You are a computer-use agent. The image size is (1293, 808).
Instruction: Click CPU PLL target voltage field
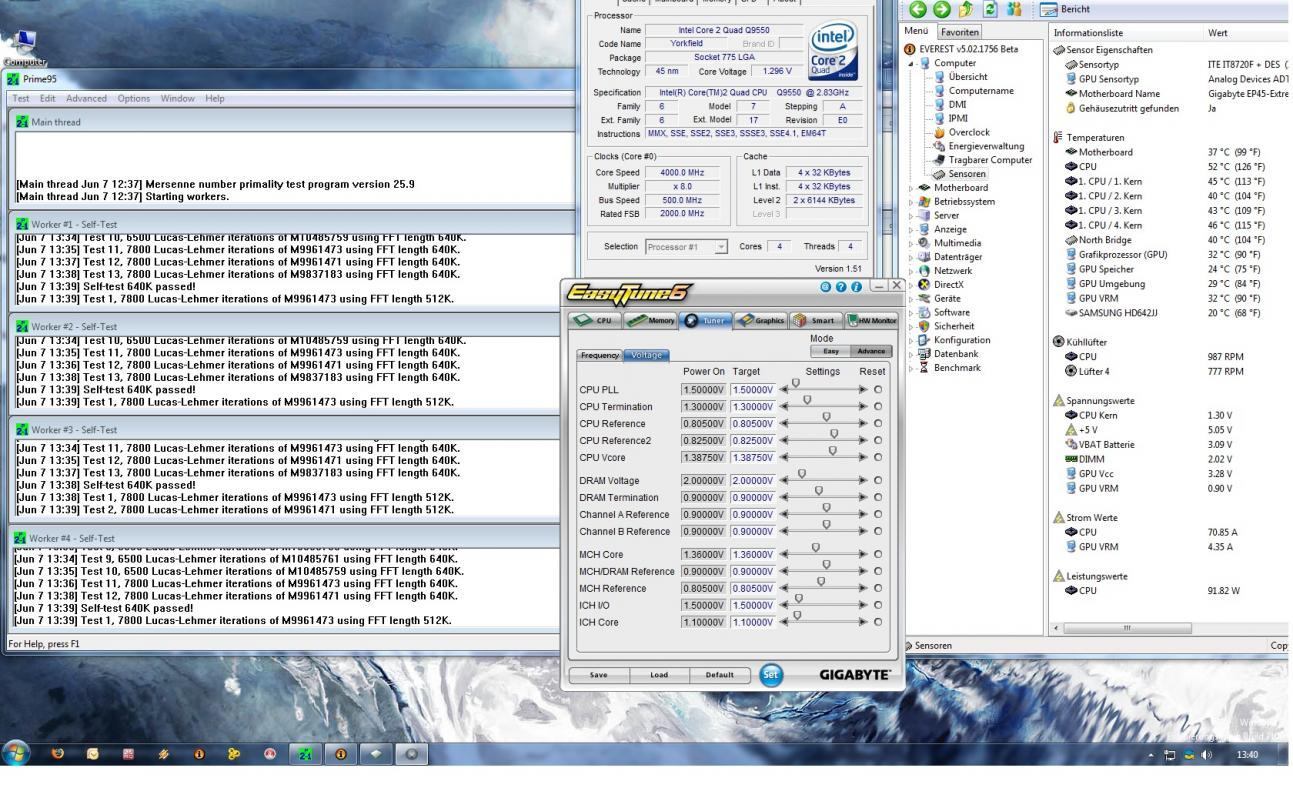(753, 390)
